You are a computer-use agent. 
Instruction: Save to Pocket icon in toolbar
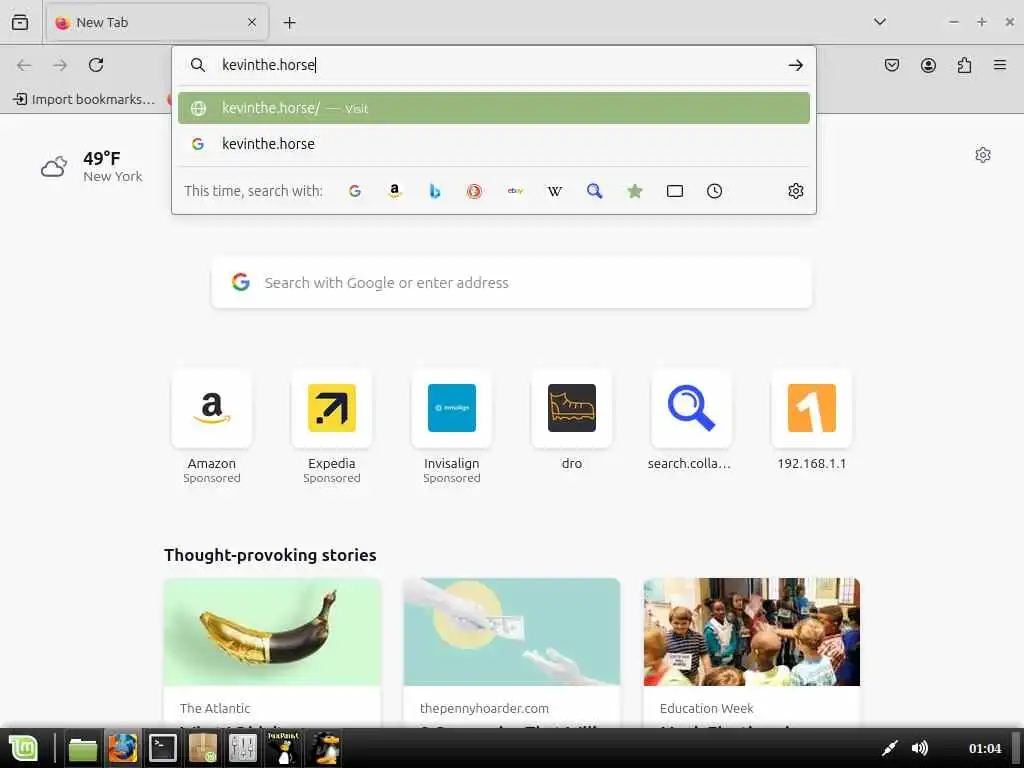pos(891,65)
